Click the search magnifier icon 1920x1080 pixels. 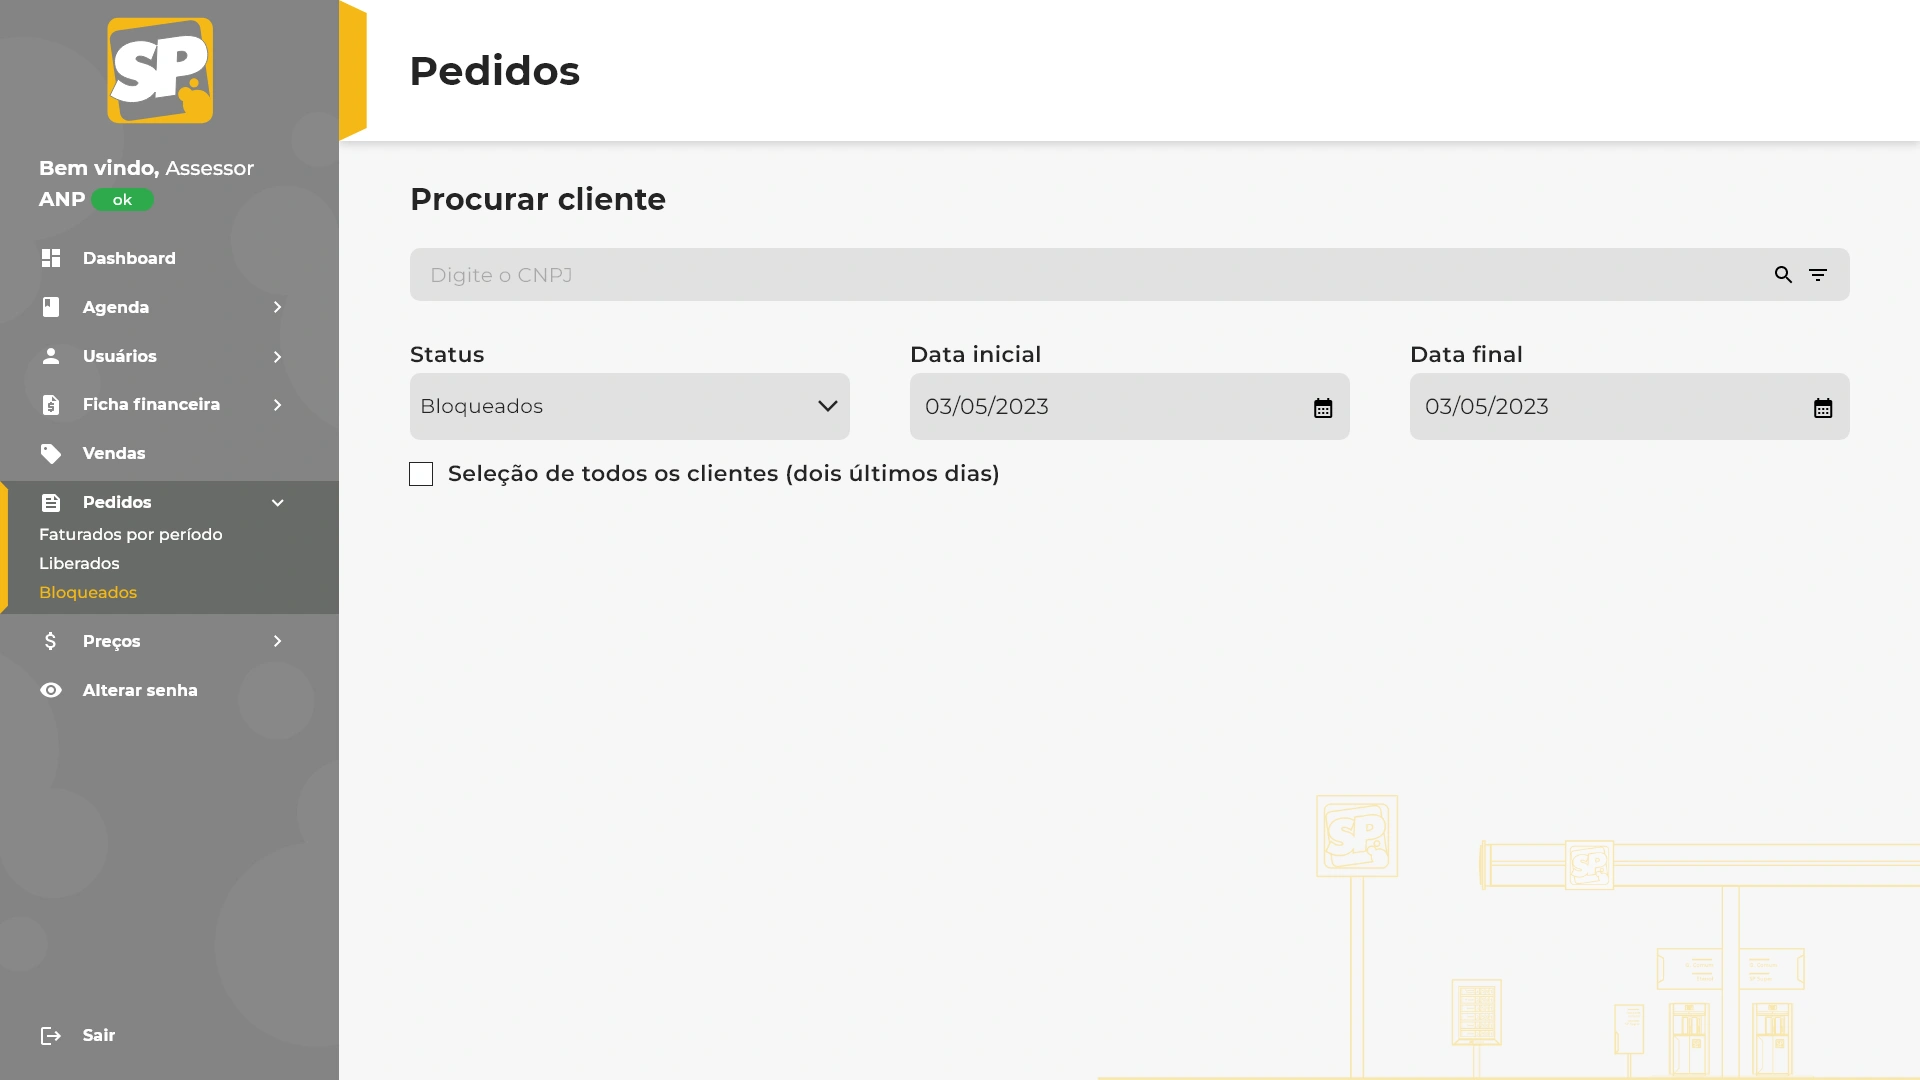[1783, 275]
